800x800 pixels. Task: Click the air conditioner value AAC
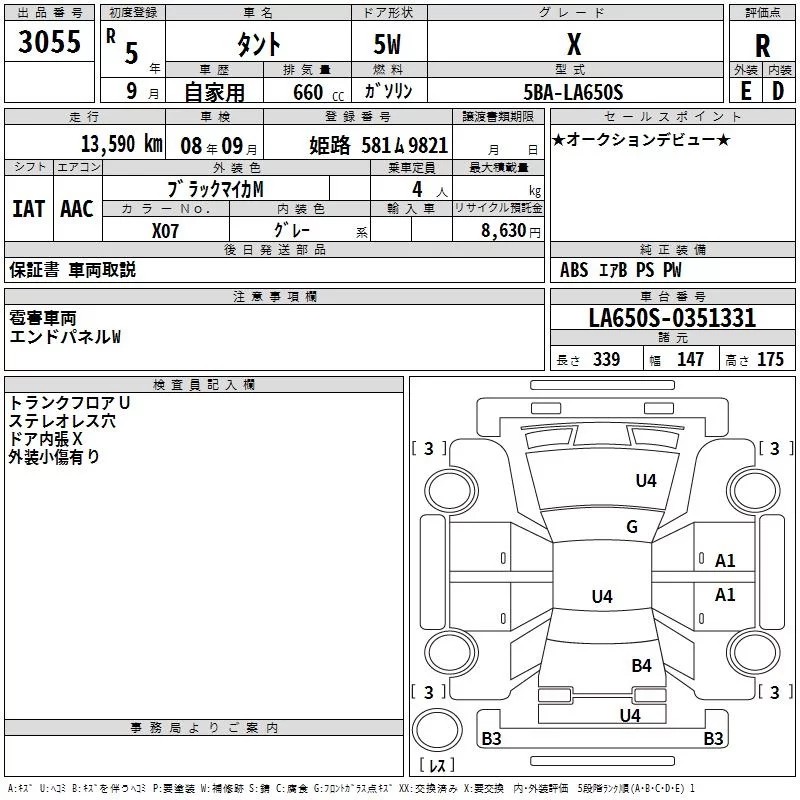[x=77, y=209]
